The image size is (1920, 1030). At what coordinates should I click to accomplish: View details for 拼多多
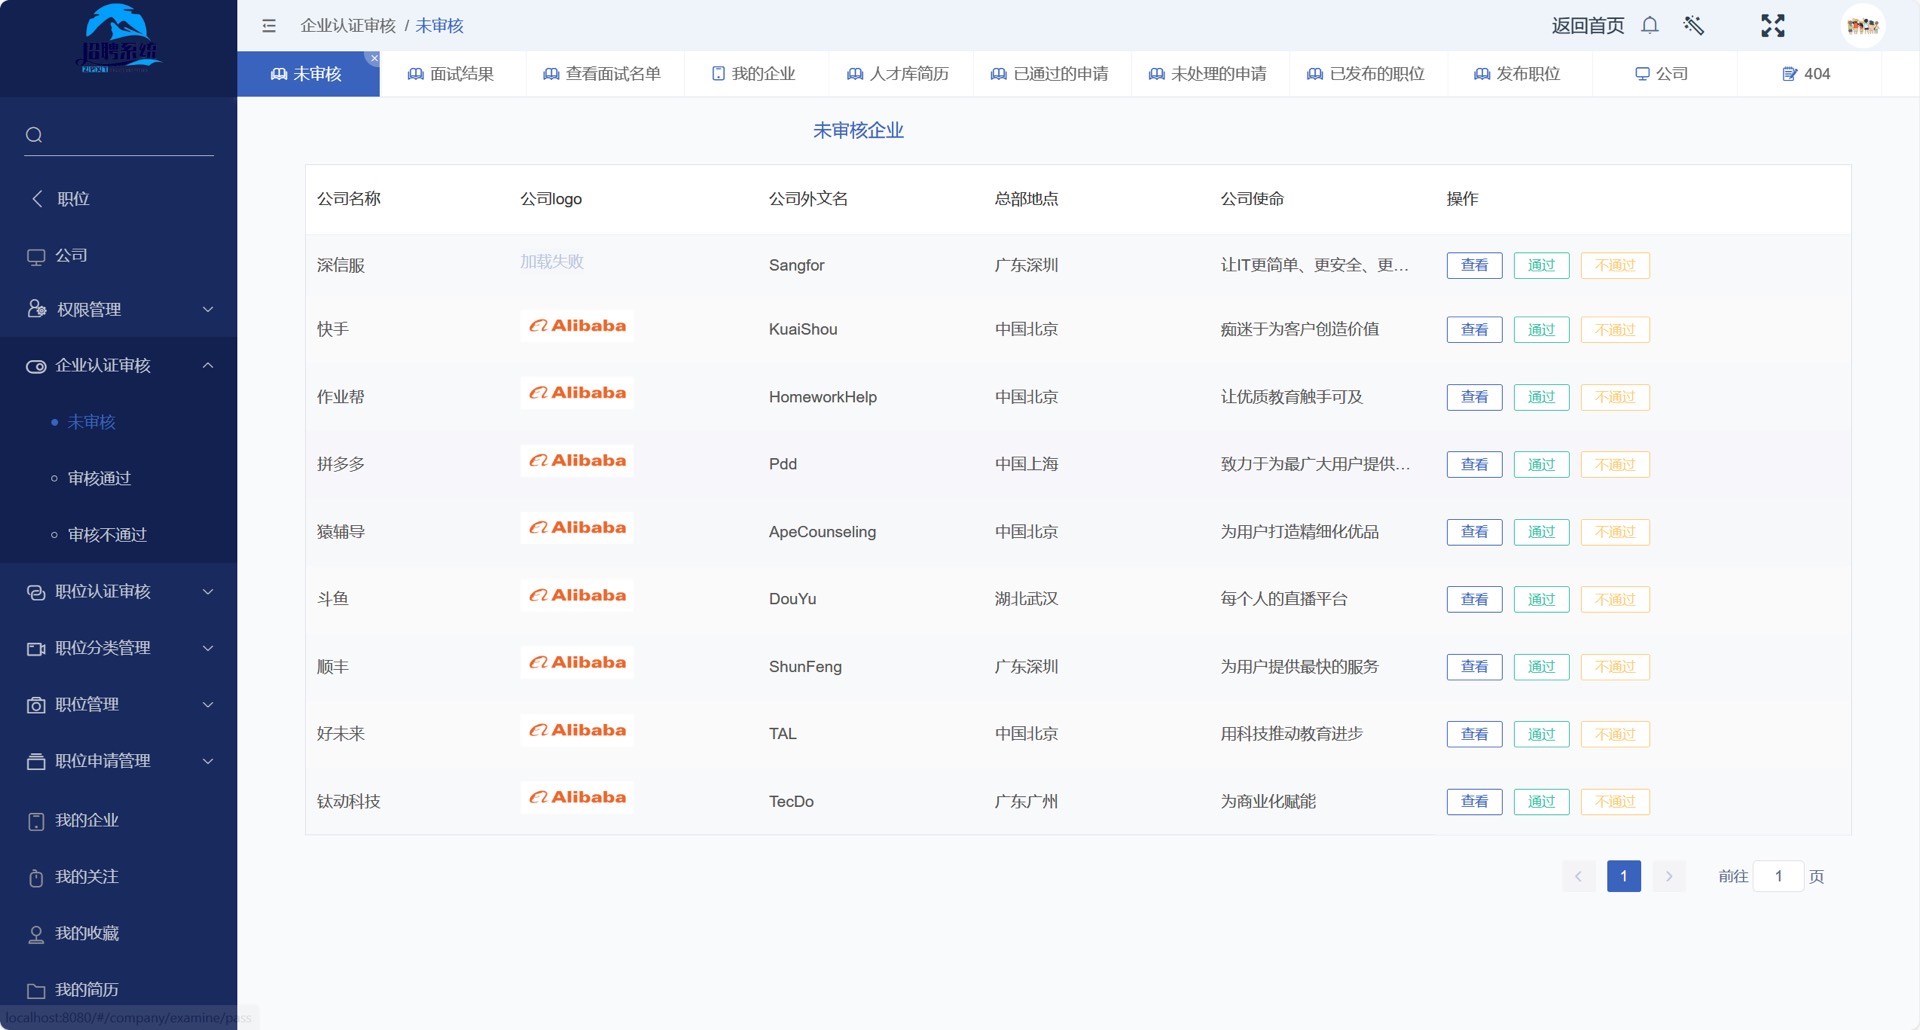coord(1474,464)
